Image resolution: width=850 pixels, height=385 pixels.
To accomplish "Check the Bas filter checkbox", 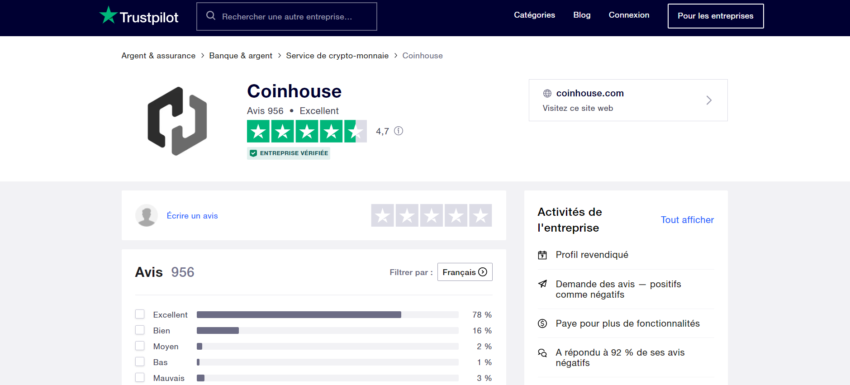I will (x=140, y=362).
